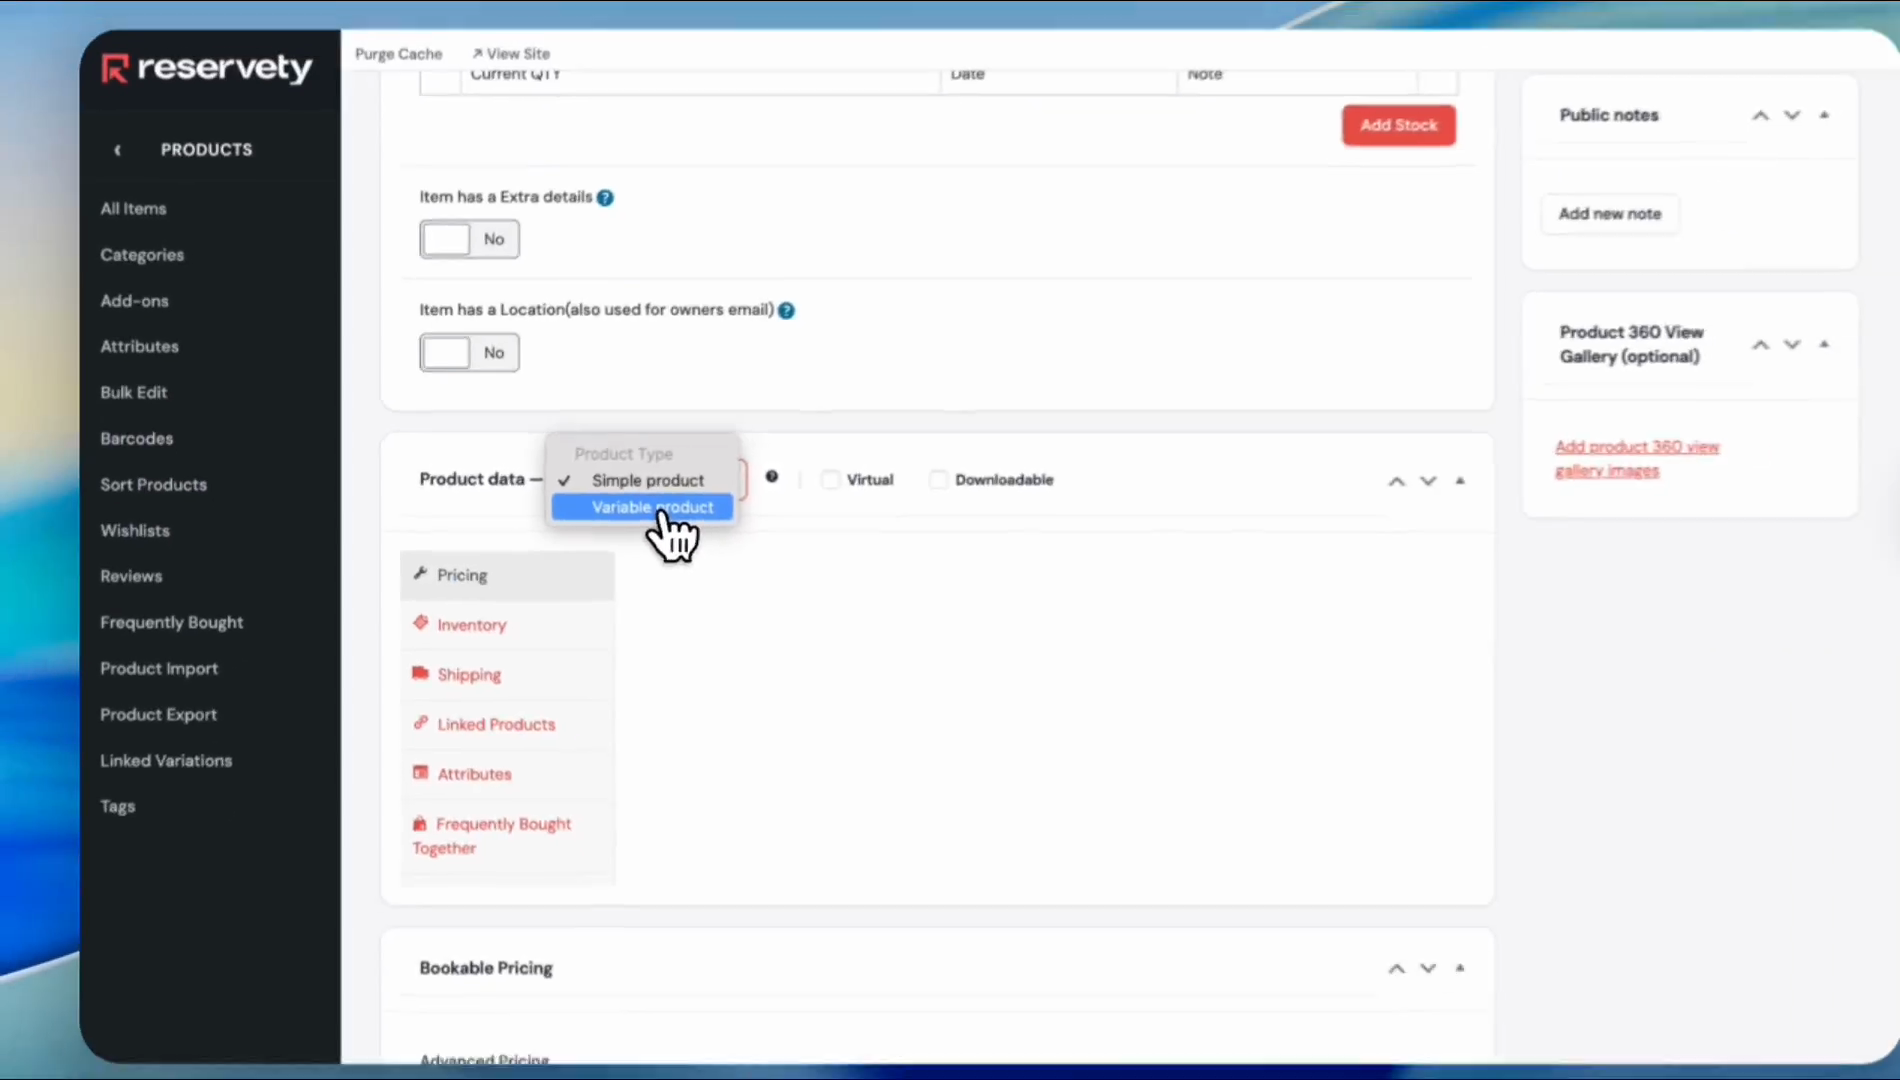Click the back arrow beside PRODUCTS
This screenshot has width=1900, height=1080.
[118, 150]
